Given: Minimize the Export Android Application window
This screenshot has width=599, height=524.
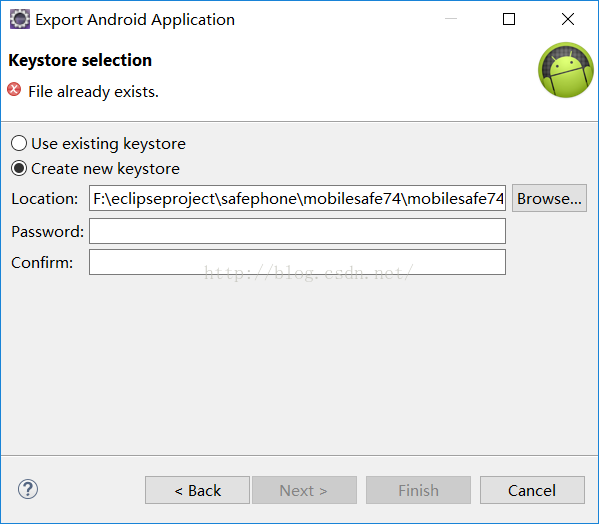Looking at the screenshot, I should coord(451,19).
